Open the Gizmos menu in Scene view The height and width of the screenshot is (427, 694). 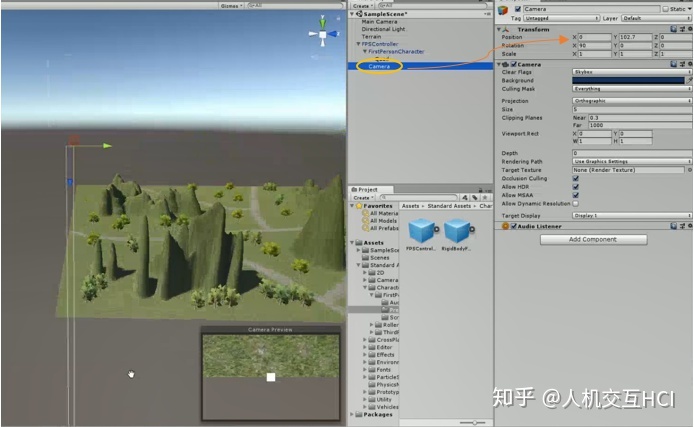coord(231,6)
